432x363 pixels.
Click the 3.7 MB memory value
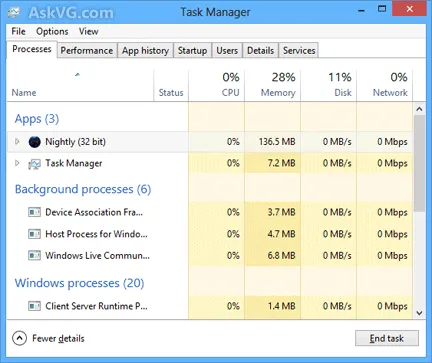282,212
